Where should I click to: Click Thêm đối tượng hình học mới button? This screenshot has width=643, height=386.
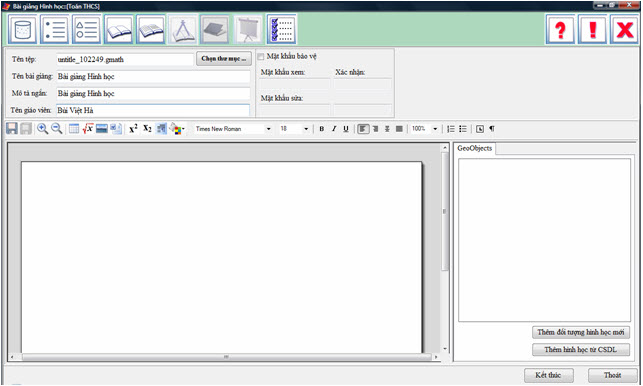tap(581, 332)
